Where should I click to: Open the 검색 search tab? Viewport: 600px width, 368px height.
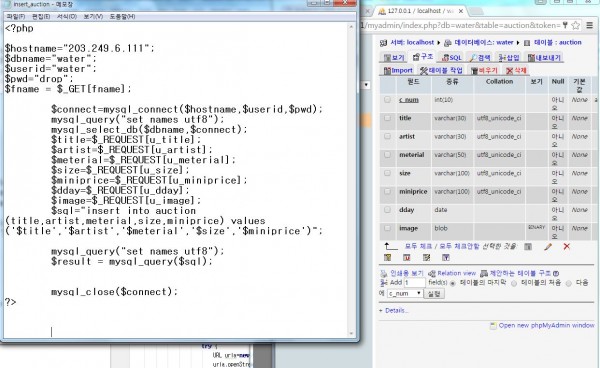480,58
